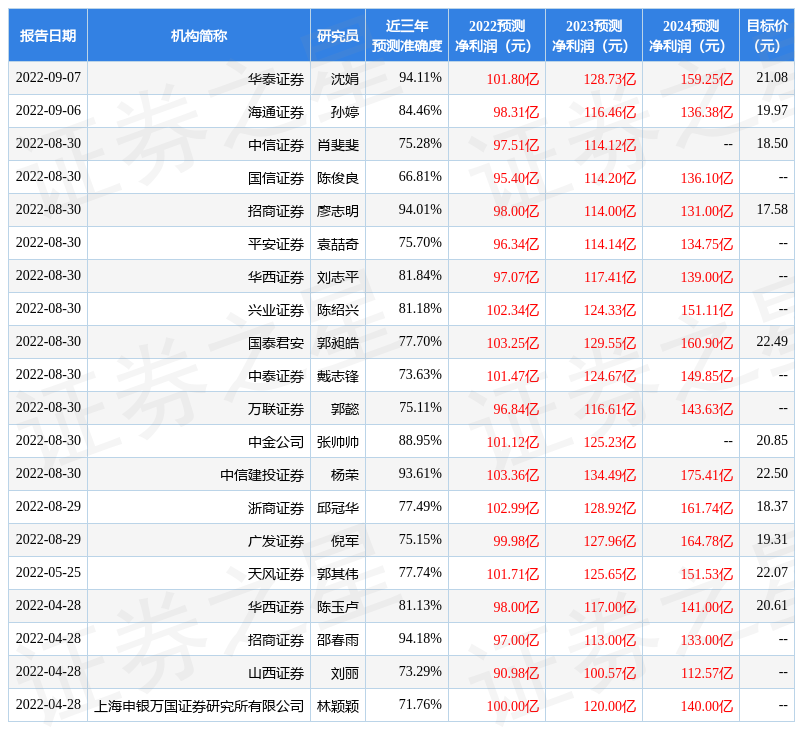Click the 近三年预测准确度 column header
The width and height of the screenshot is (795, 730).
point(407,35)
